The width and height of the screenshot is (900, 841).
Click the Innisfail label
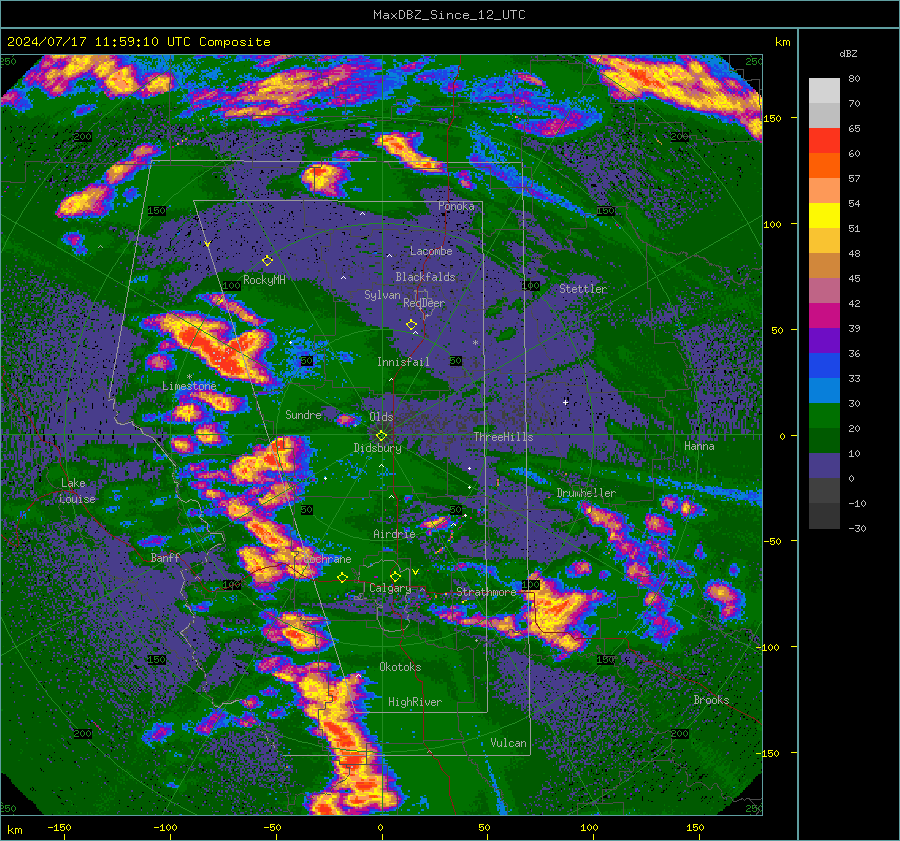pyautogui.click(x=403, y=362)
